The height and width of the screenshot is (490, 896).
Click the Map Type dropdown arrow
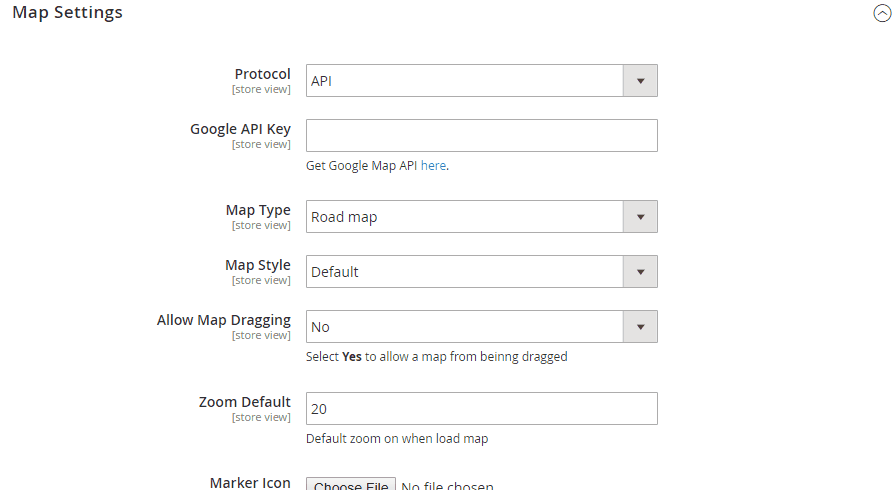pos(640,217)
